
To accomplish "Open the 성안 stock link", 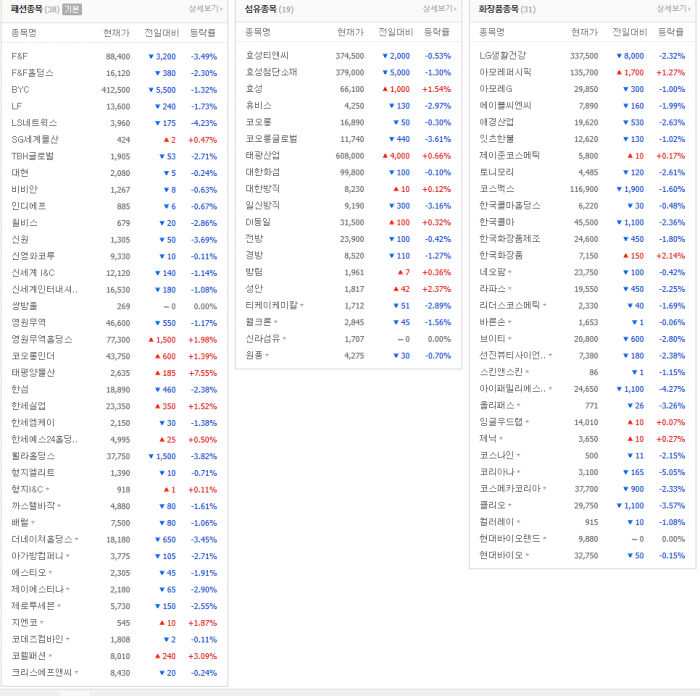I will click(x=254, y=289).
